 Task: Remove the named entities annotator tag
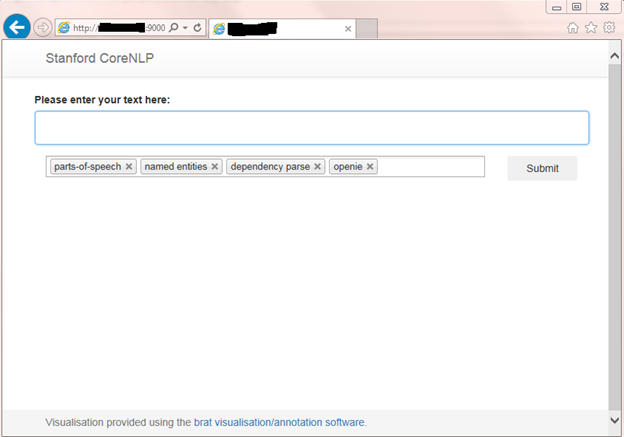tap(214, 166)
